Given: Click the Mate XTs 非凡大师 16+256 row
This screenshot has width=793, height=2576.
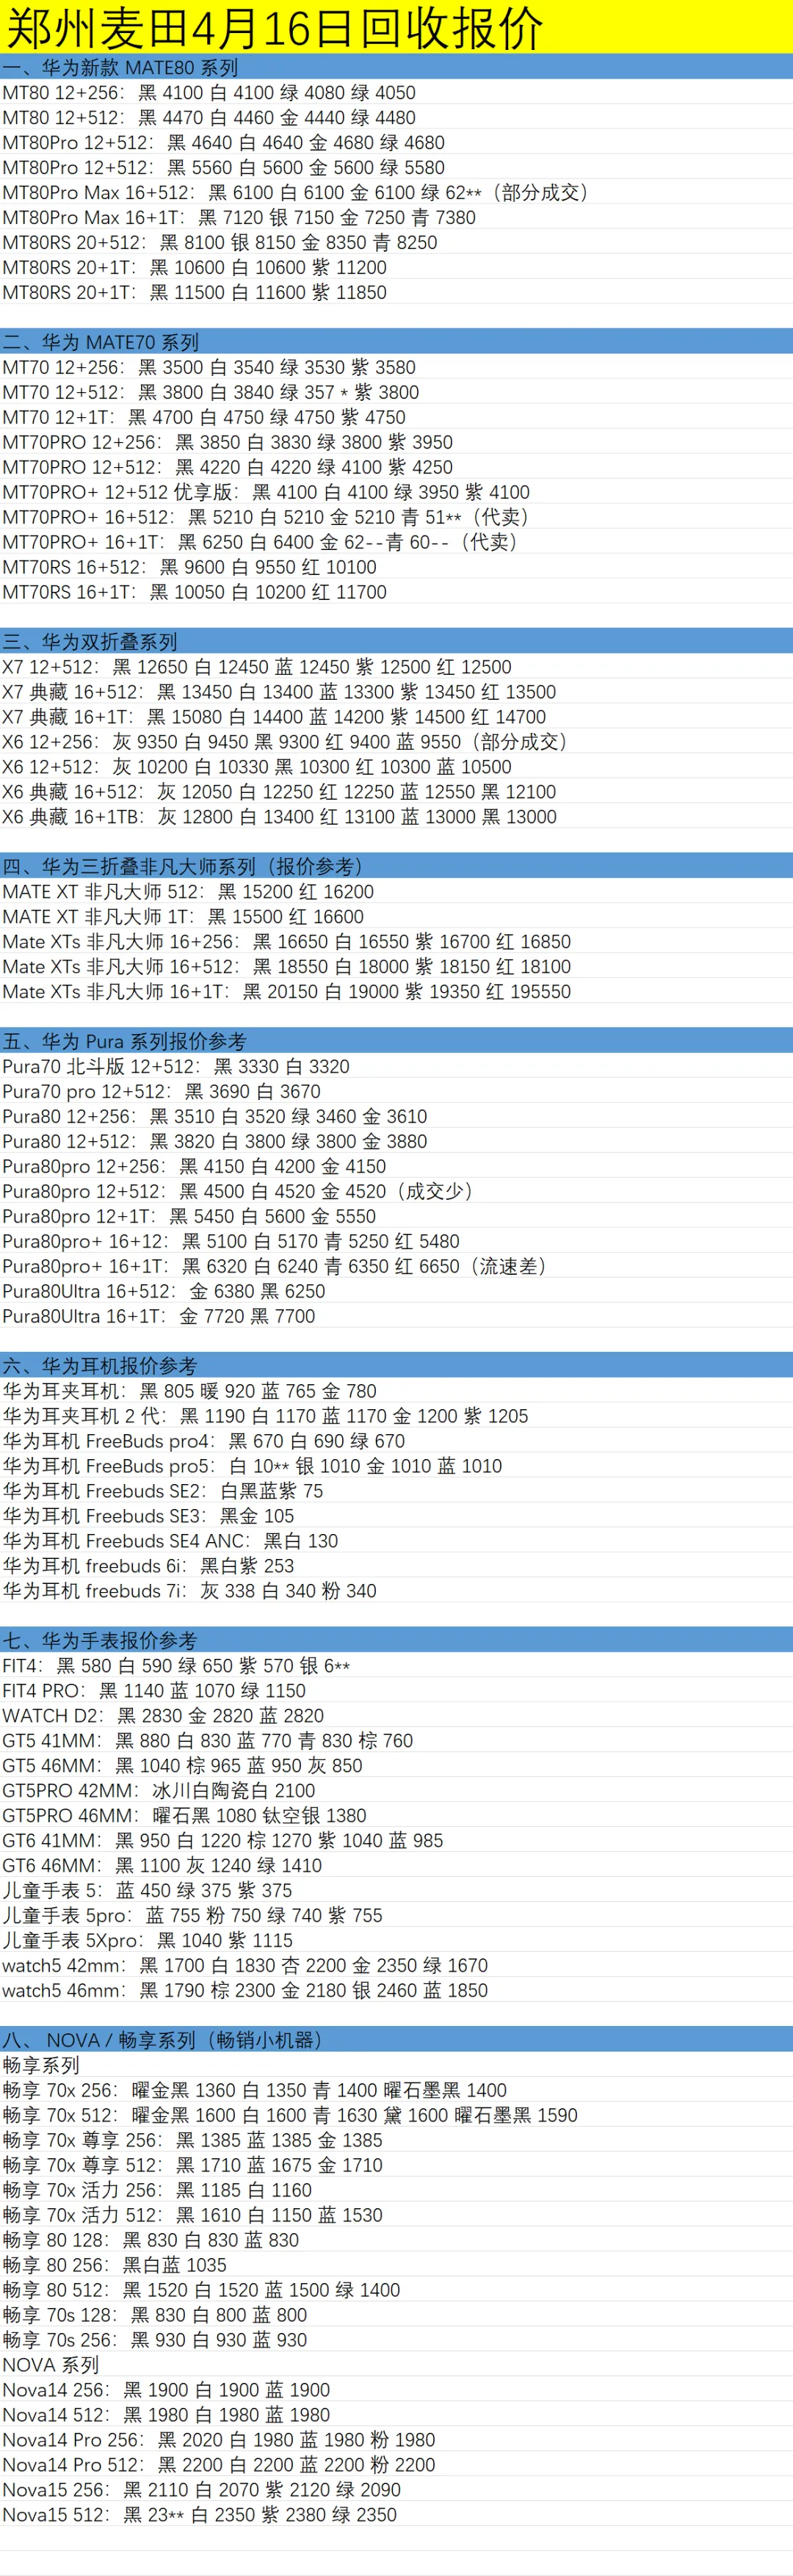Looking at the screenshot, I should pos(396,941).
